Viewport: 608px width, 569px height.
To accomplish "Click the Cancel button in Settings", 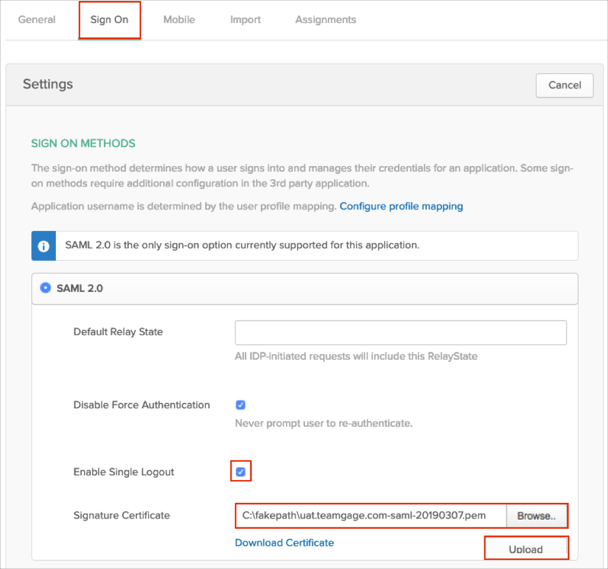I will point(564,85).
